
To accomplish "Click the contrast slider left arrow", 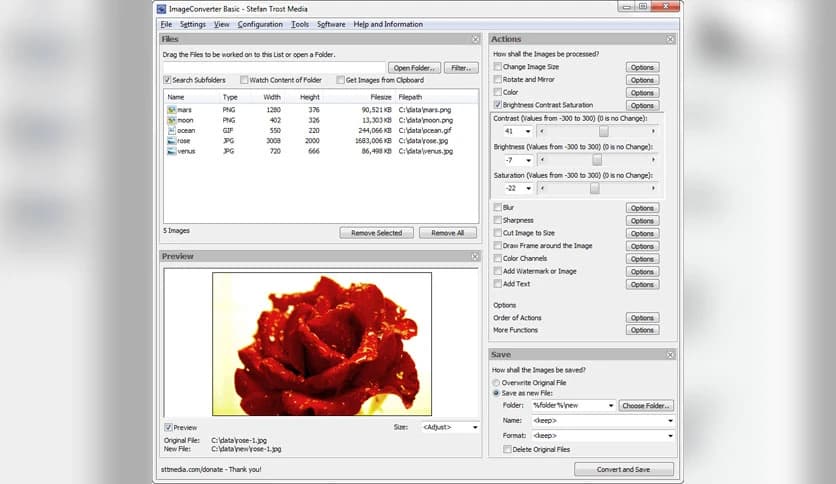I will click(542, 131).
